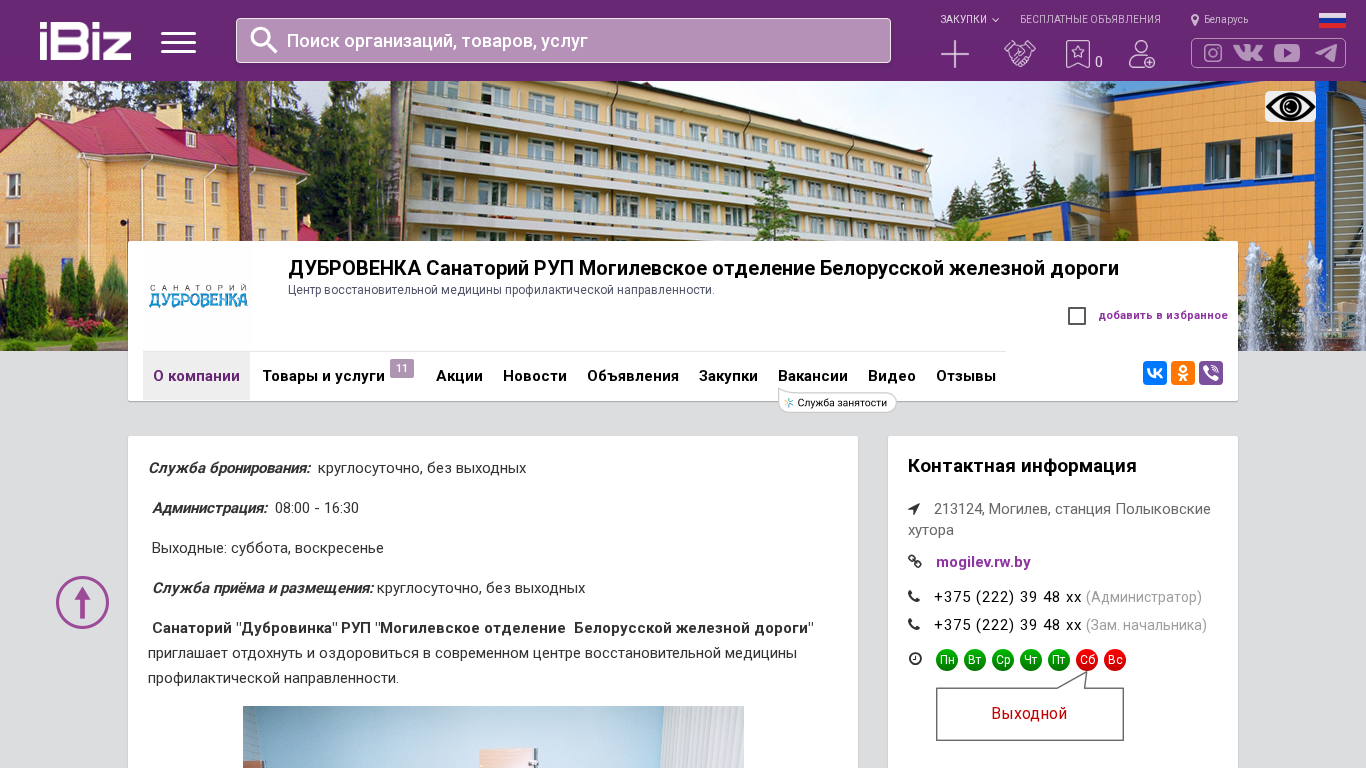Select the Вс day indicator
The height and width of the screenshot is (768, 1366).
pos(1115,660)
